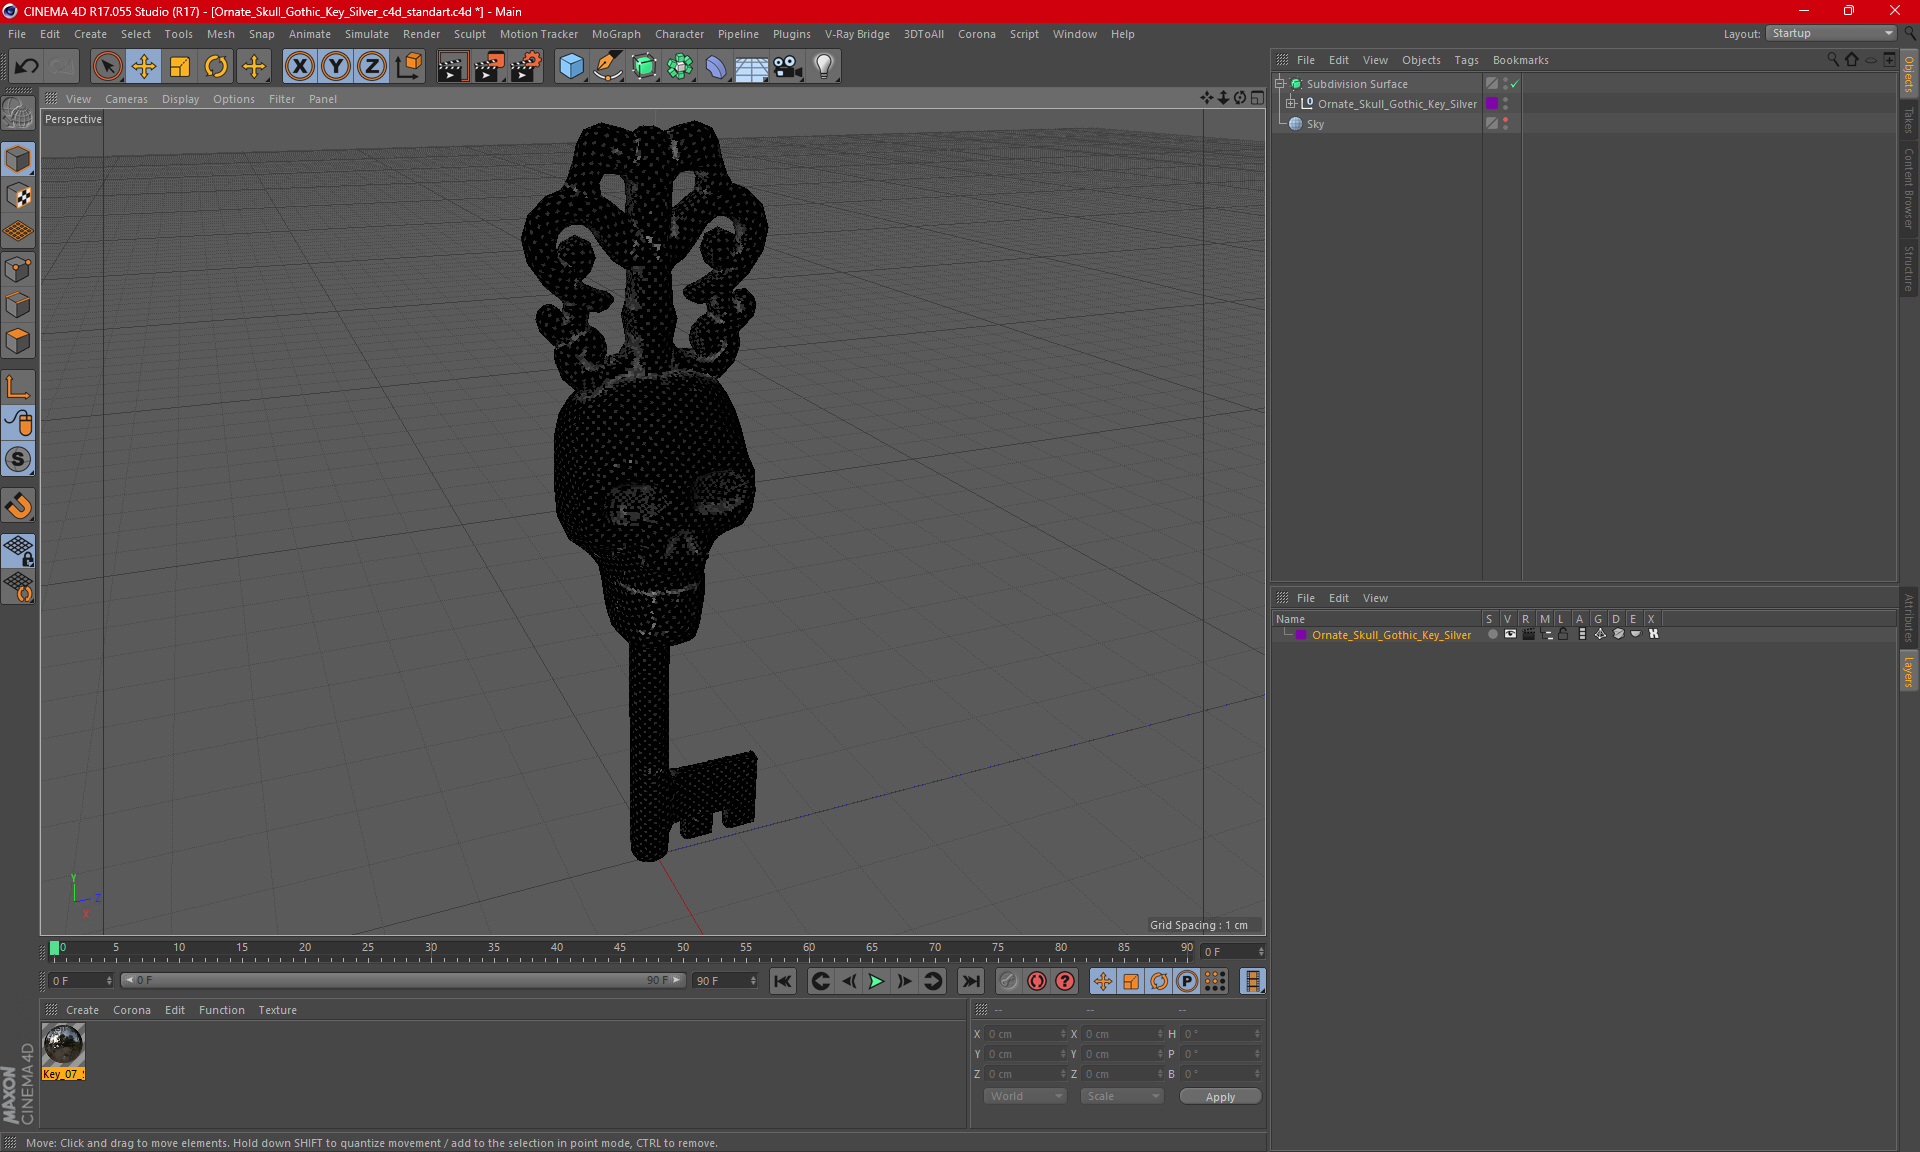
Task: Click the Coordinate System icon
Action: coord(409,66)
